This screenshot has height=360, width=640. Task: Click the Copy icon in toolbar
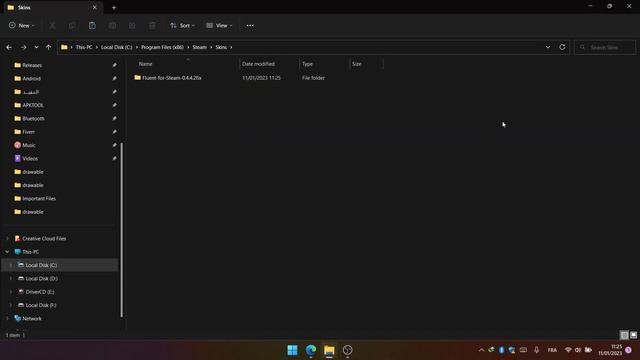point(72,26)
